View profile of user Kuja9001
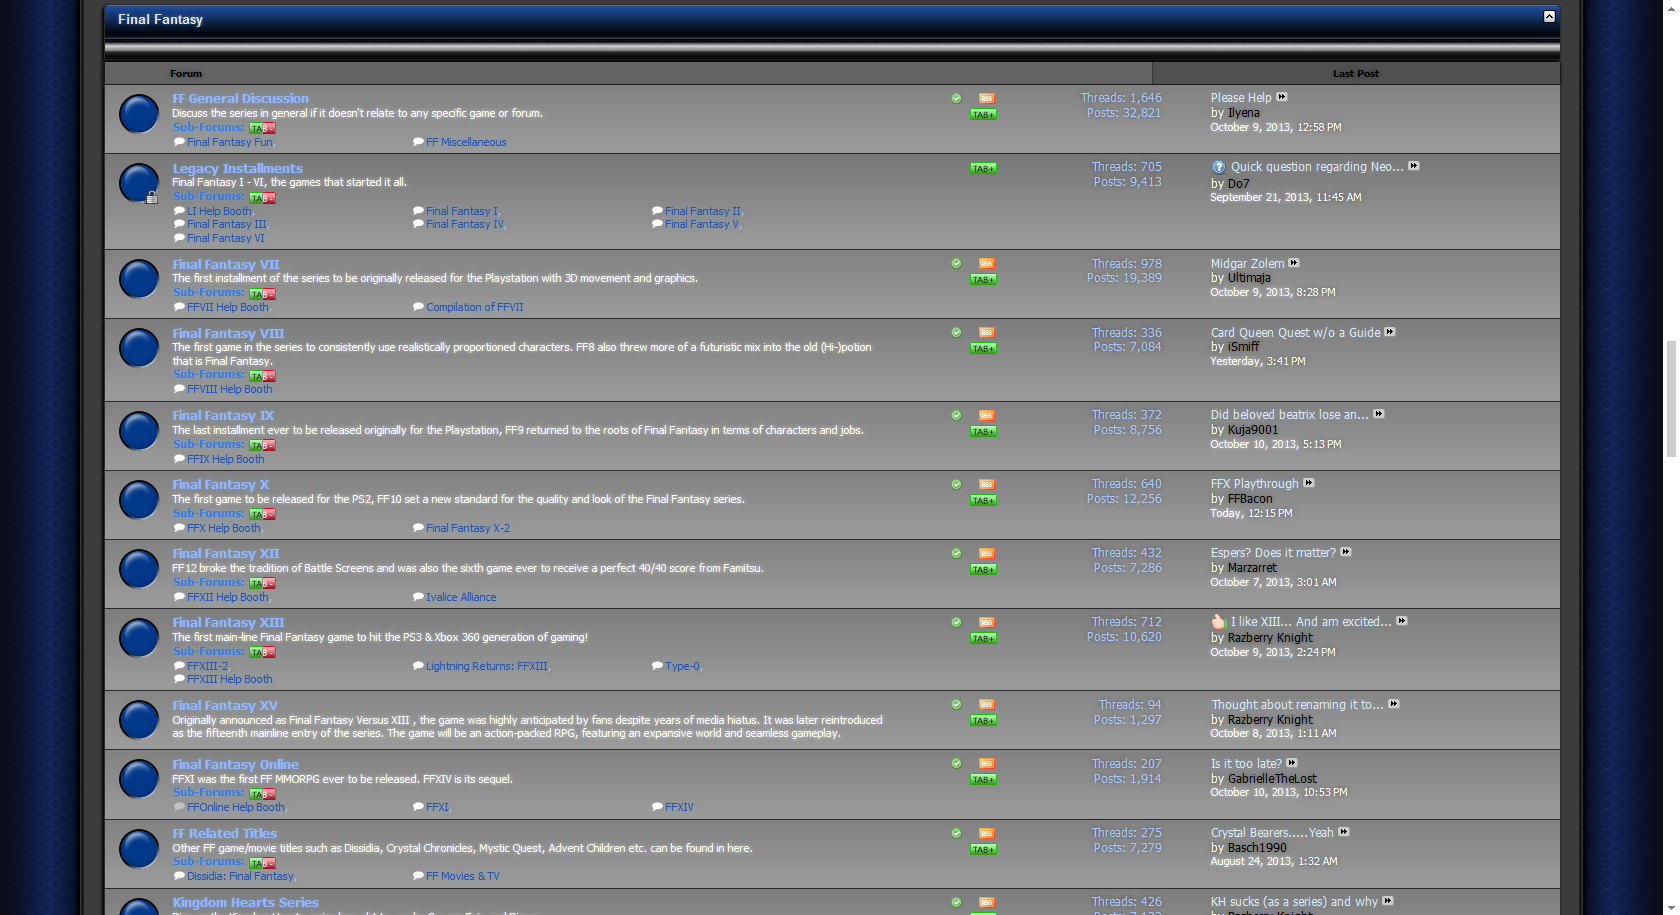Screen dimensions: 1680x915 coord(1253,430)
